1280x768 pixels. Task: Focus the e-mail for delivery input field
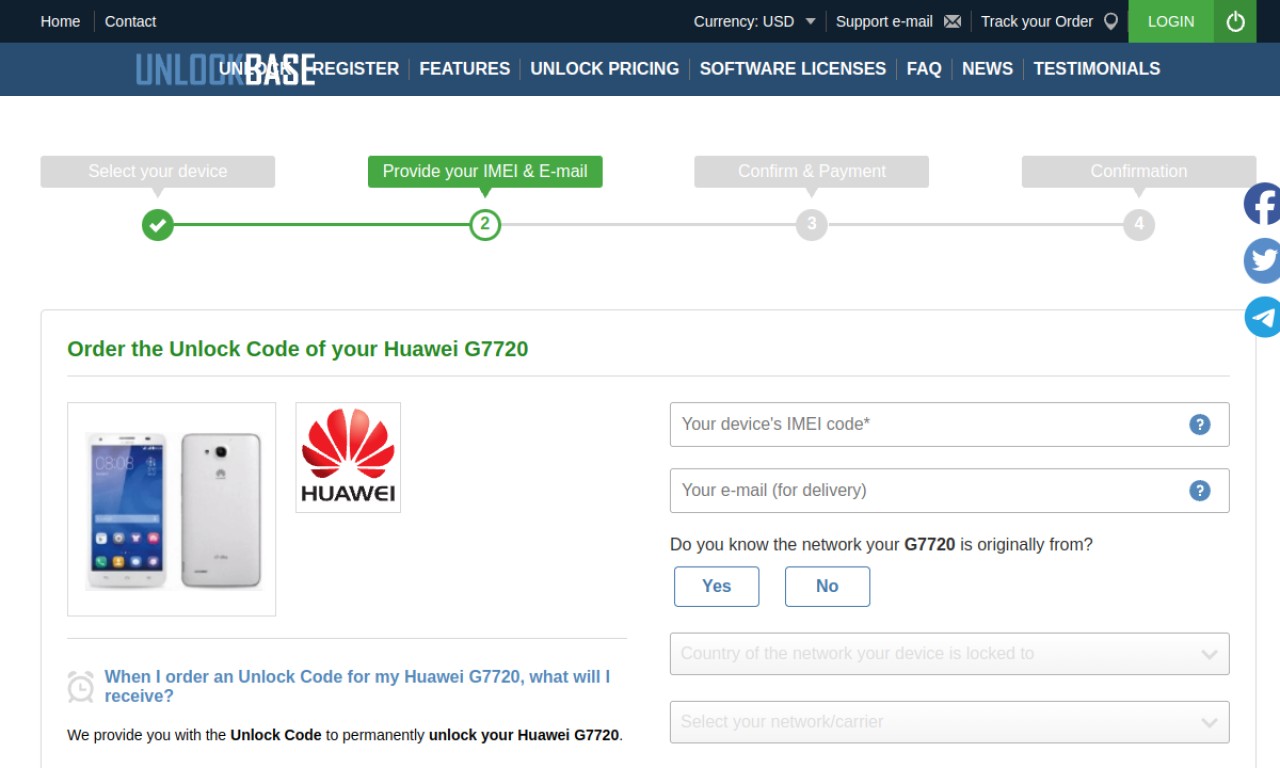tap(949, 490)
